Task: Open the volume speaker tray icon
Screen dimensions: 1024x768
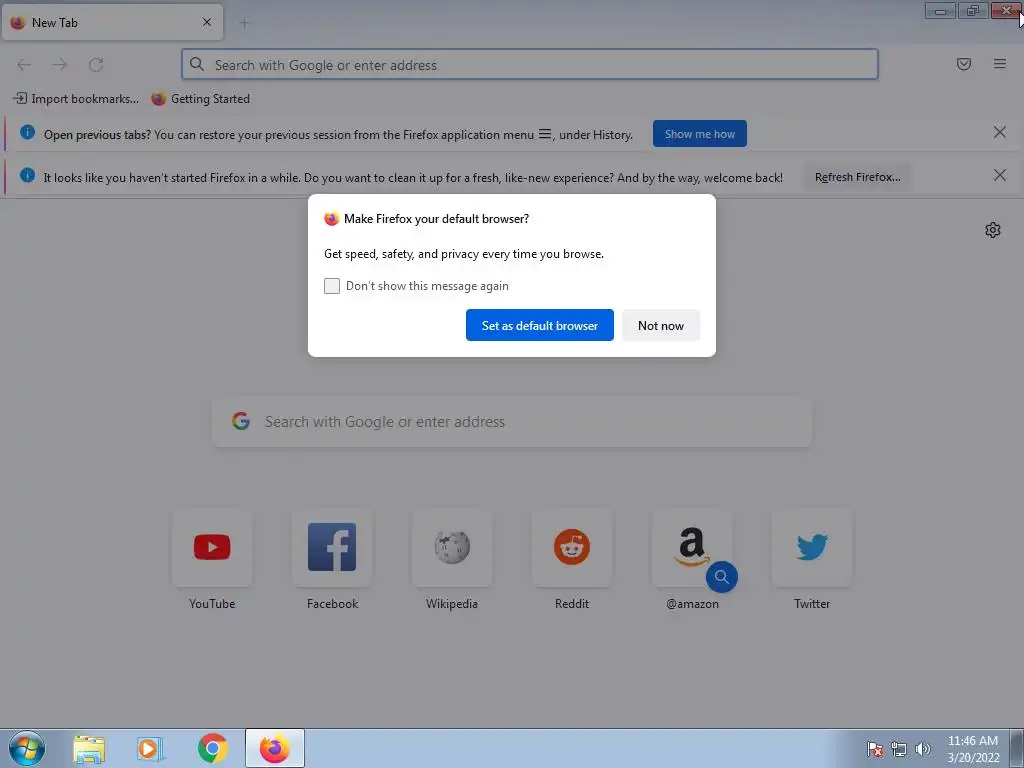Action: [922, 749]
